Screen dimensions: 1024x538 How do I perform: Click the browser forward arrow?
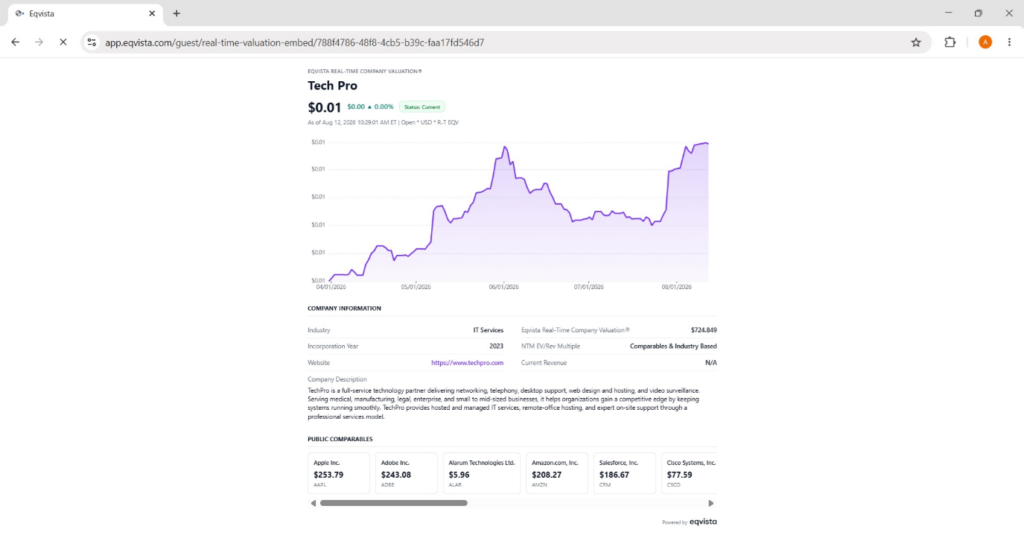[x=39, y=42]
